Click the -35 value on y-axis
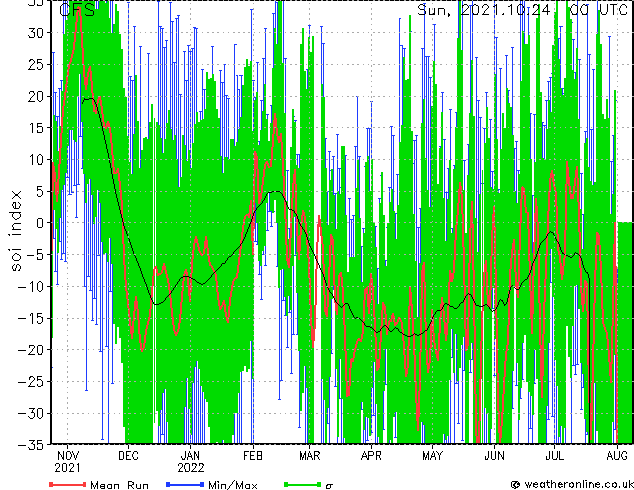This screenshot has width=634, height=490. [x=31, y=445]
